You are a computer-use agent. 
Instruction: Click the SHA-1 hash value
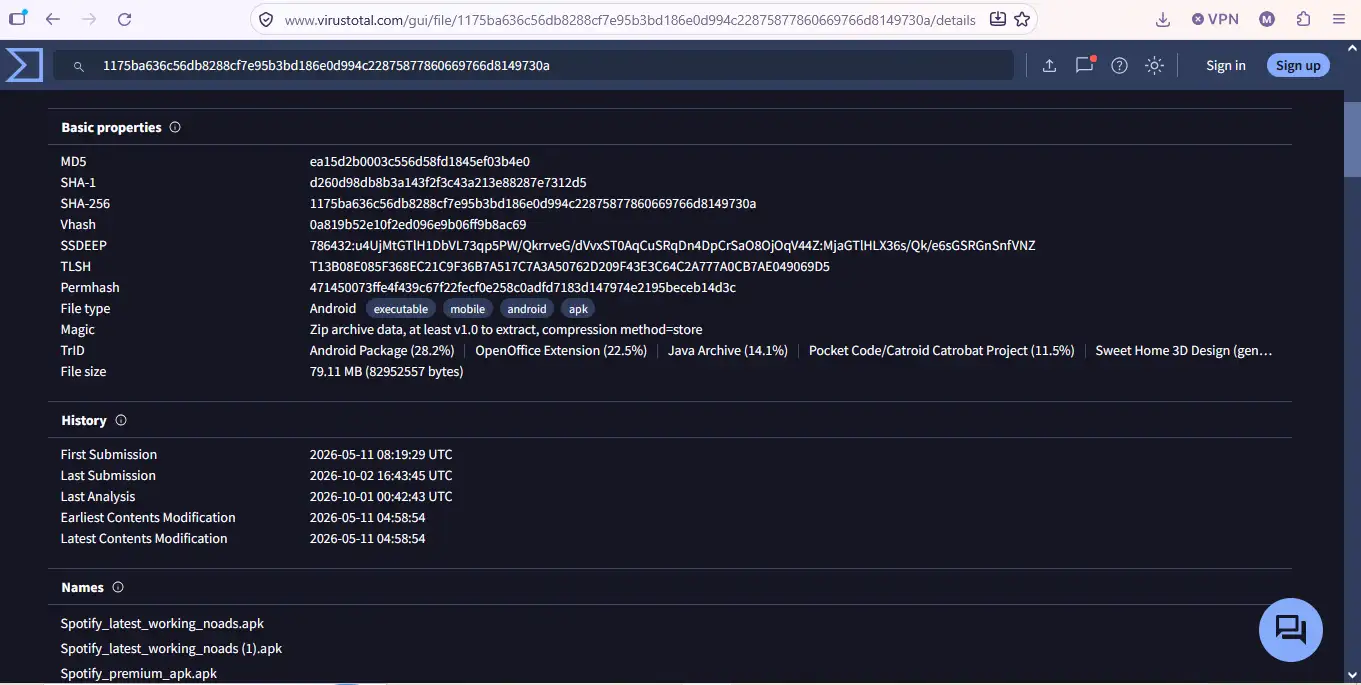[448, 182]
